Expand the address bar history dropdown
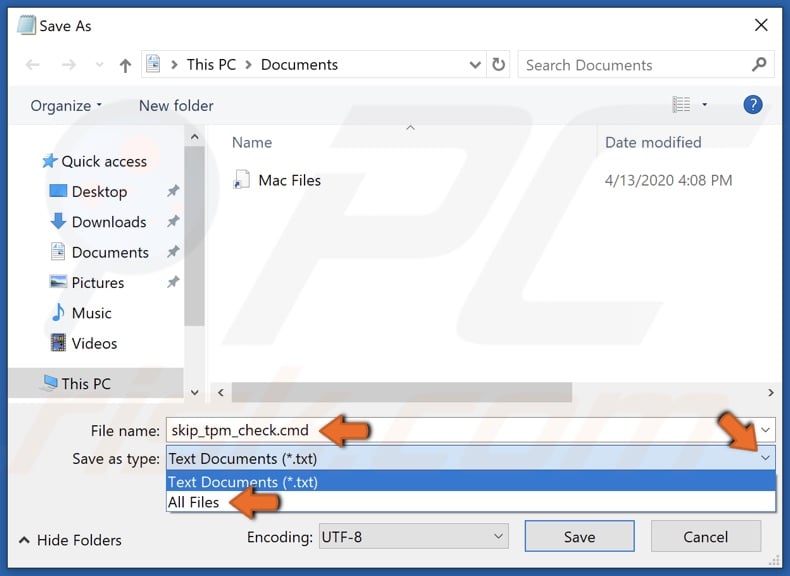Screen dimensions: 790x576 (475, 65)
